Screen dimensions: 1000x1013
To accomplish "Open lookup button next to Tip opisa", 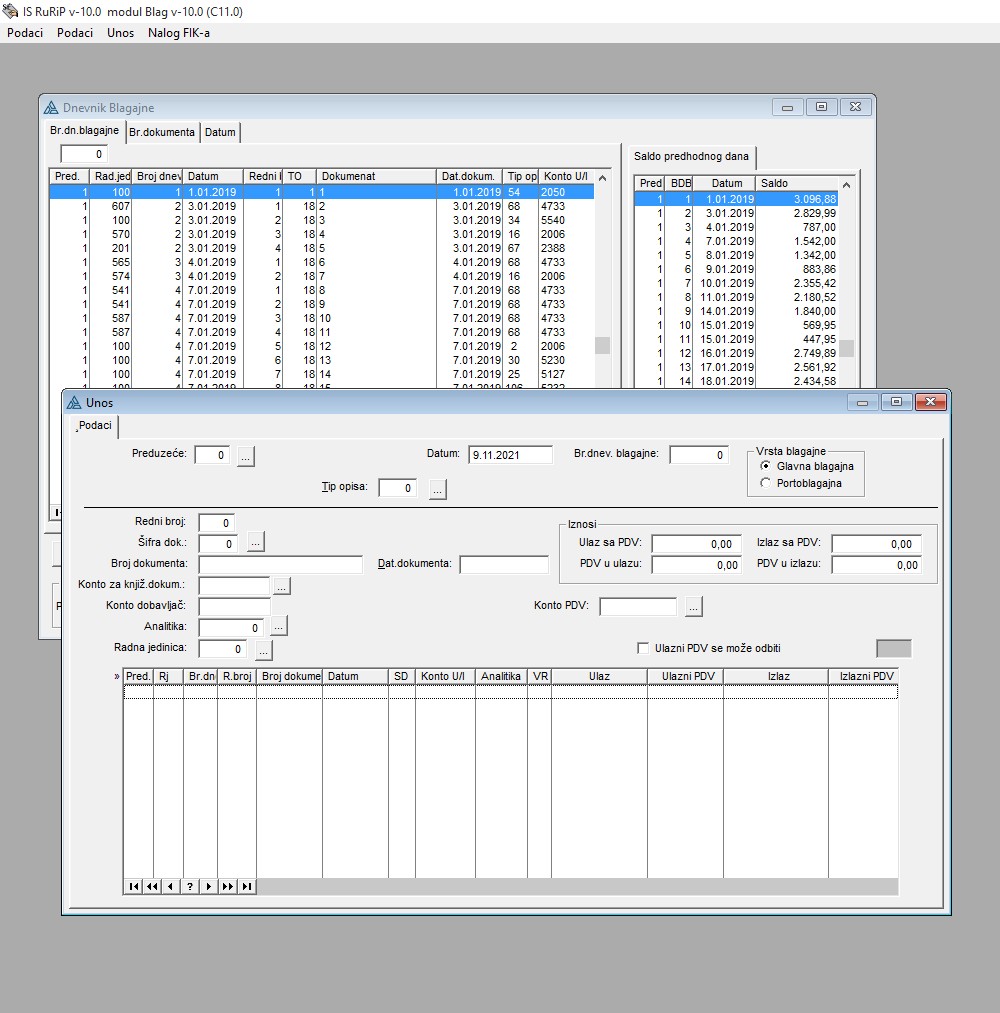I will point(438,489).
